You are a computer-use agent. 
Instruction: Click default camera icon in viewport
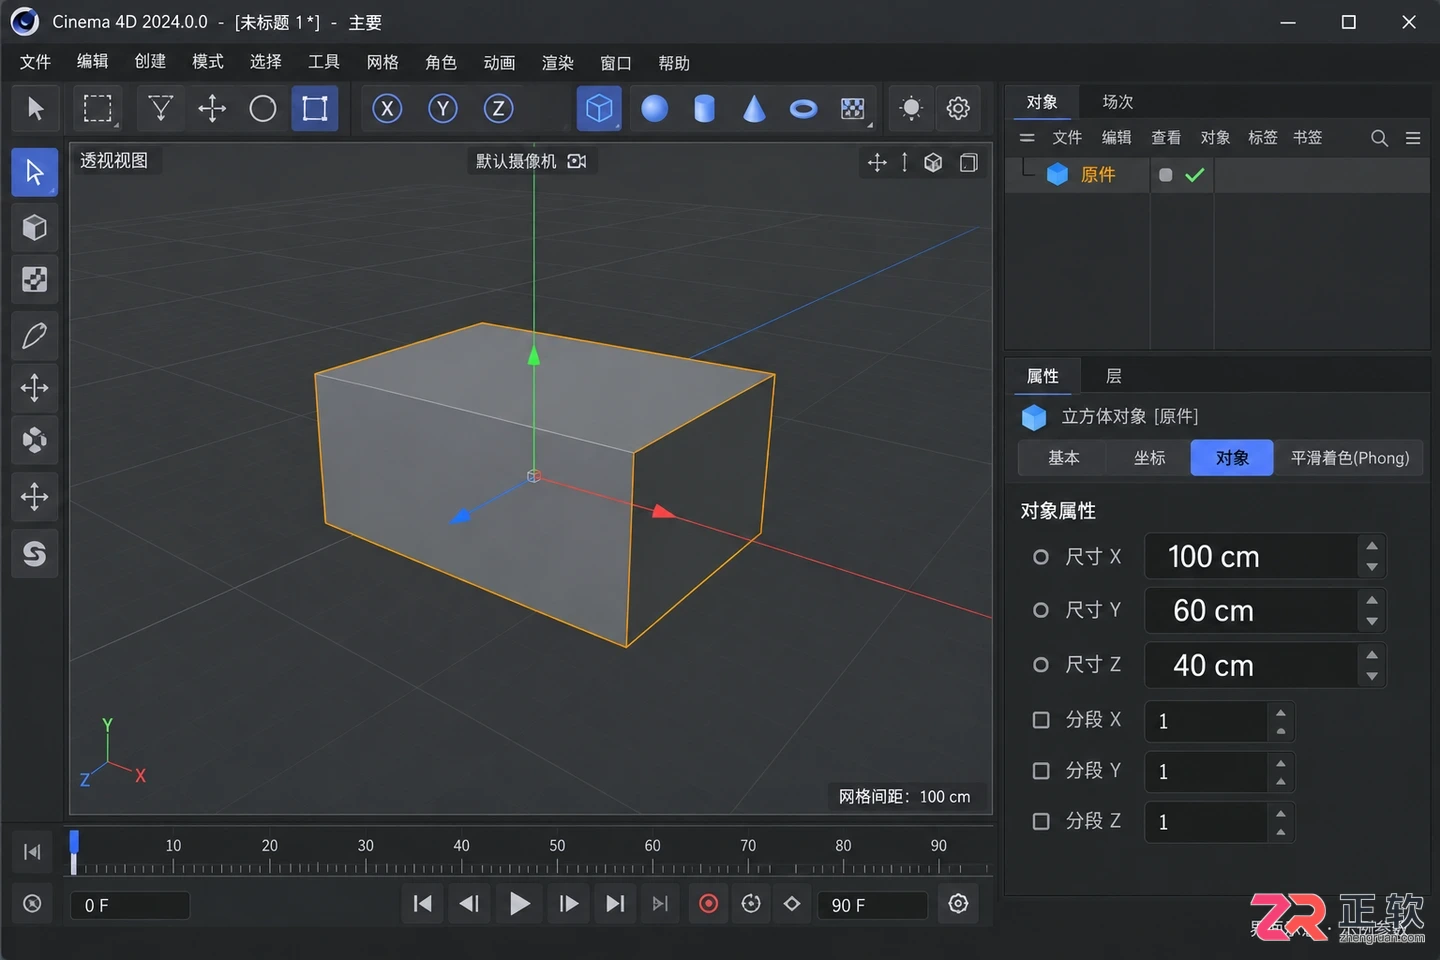[x=577, y=161]
